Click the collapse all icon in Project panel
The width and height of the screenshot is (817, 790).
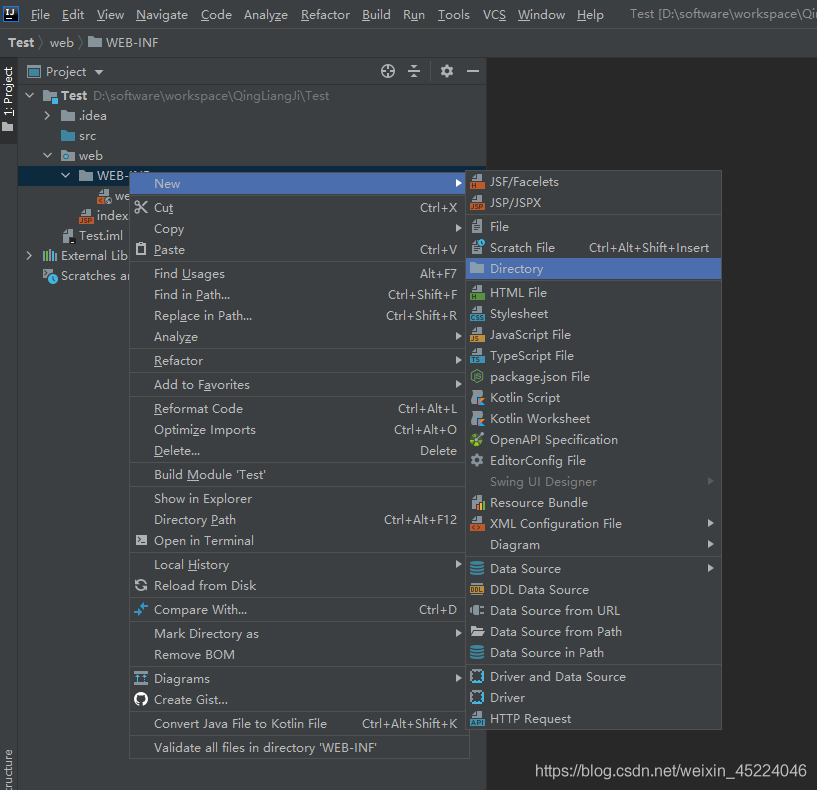coord(414,71)
